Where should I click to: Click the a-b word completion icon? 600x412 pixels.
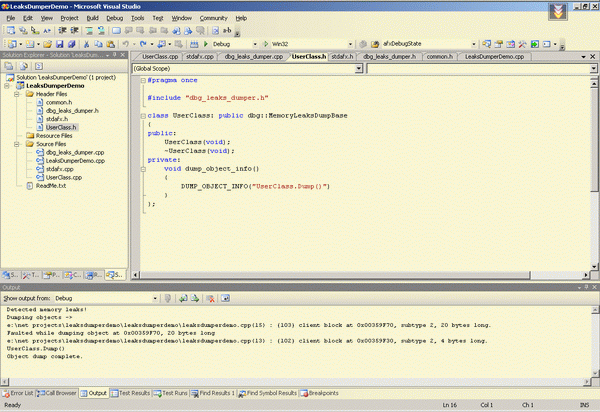point(227,31)
